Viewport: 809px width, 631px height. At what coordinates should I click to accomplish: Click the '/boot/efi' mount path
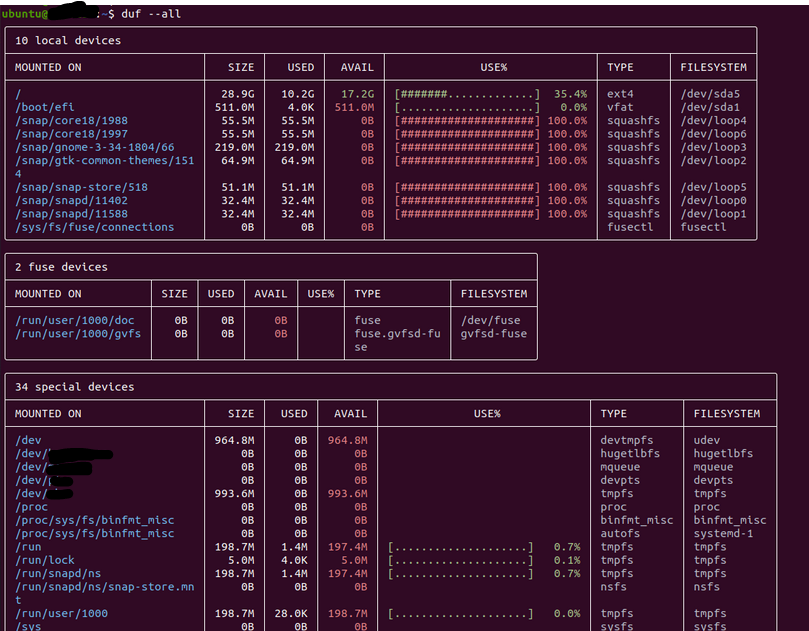coord(45,107)
